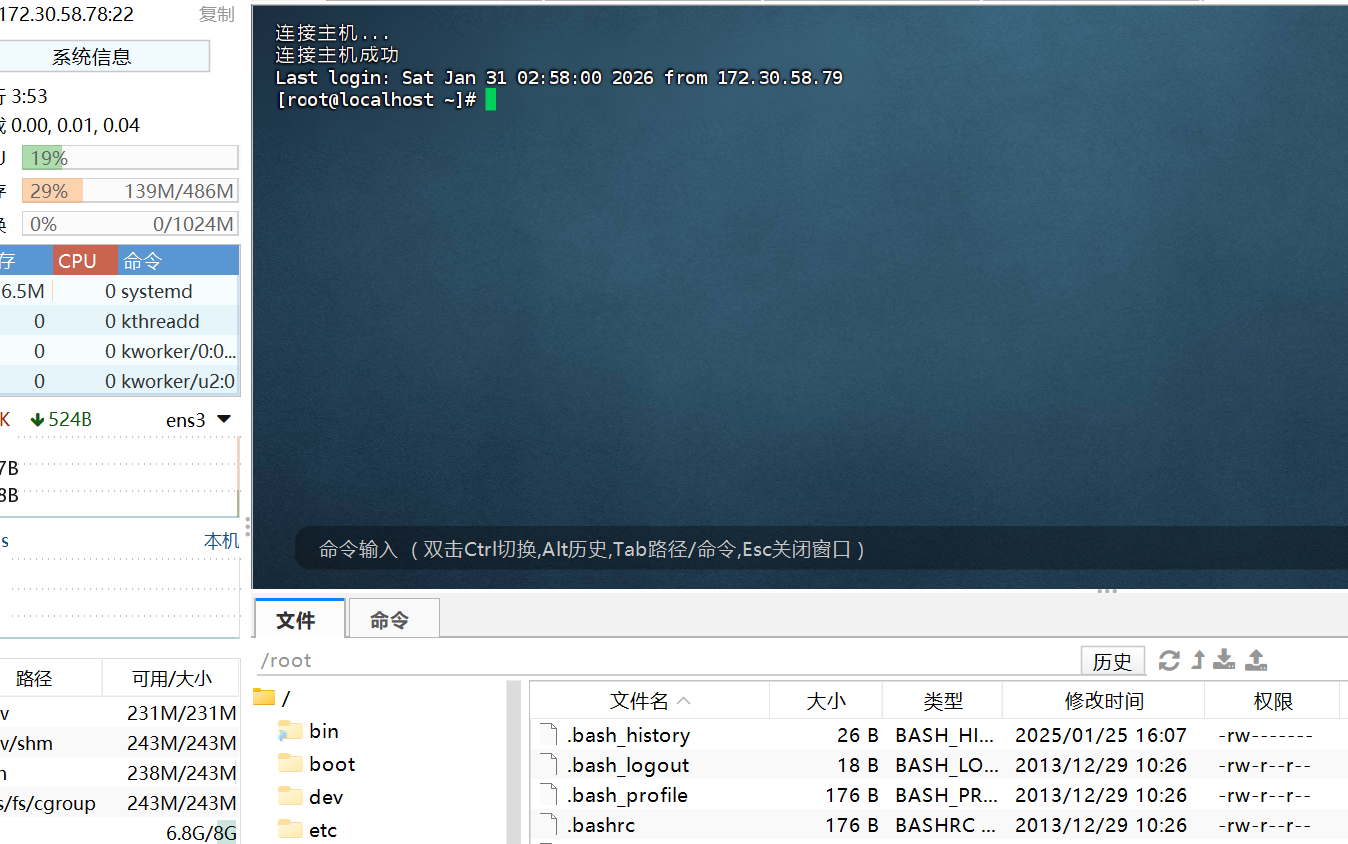This screenshot has height=844, width=1348.
Task: Click the dev folder icon
Action: [290, 797]
